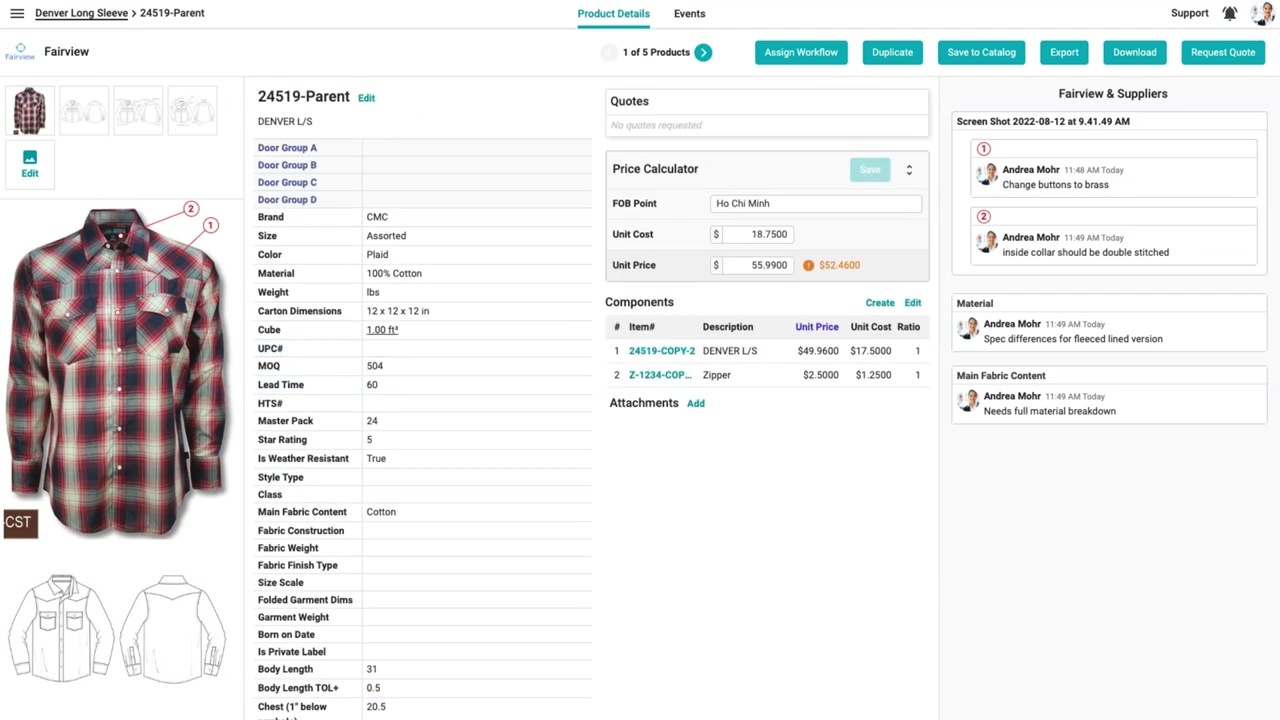The width and height of the screenshot is (1280, 720).
Task: Click the Fairview logo icon
Action: 20,52
